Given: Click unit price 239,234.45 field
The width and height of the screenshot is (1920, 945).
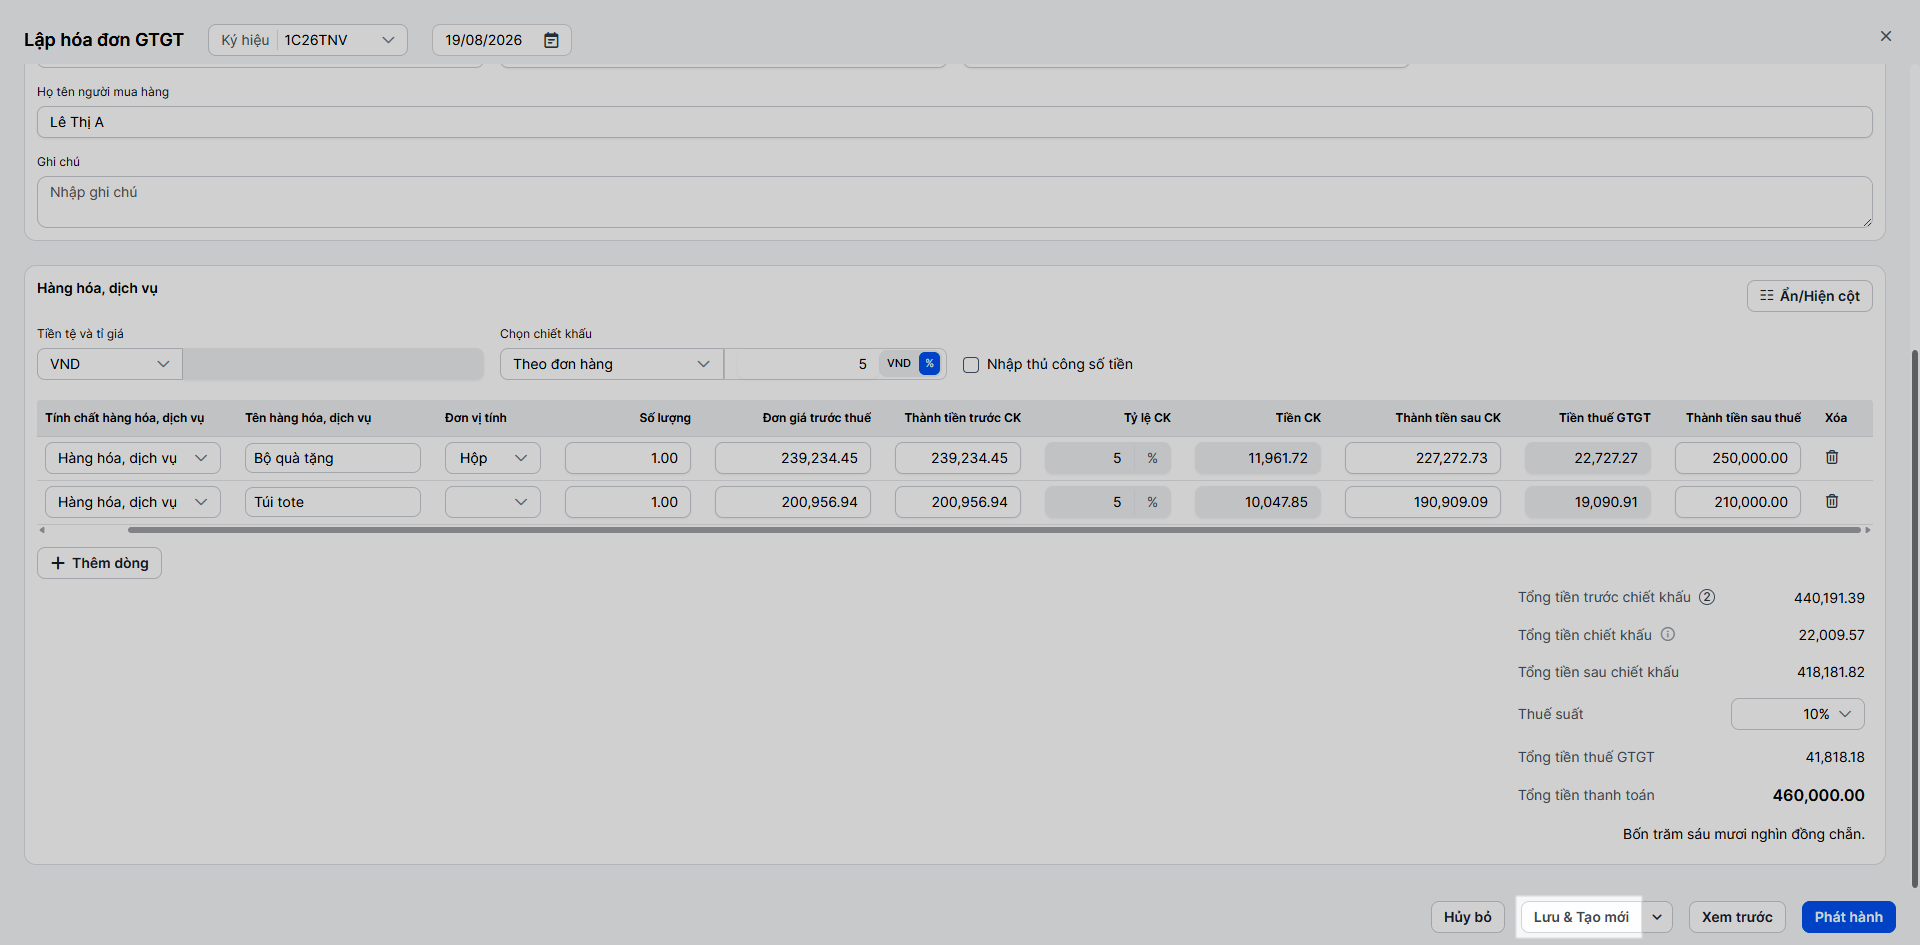Looking at the screenshot, I should 793,458.
